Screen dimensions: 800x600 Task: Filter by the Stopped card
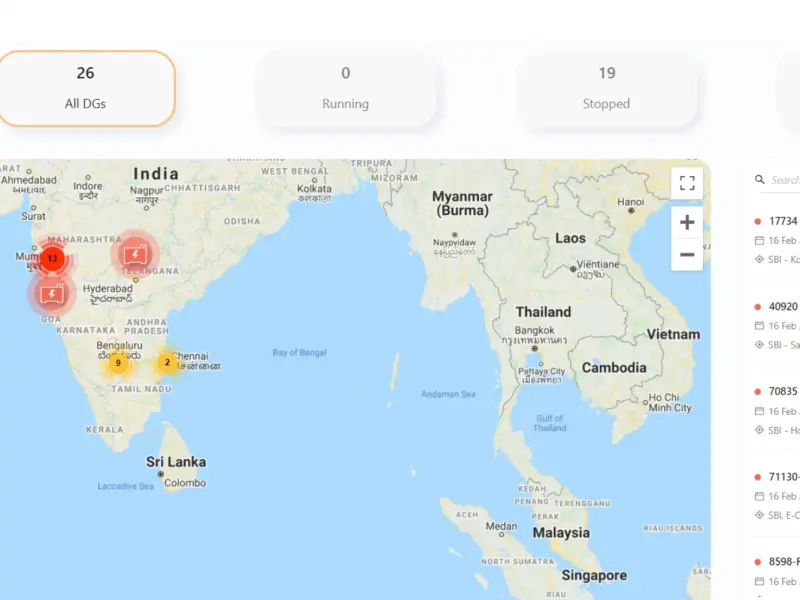coord(607,88)
